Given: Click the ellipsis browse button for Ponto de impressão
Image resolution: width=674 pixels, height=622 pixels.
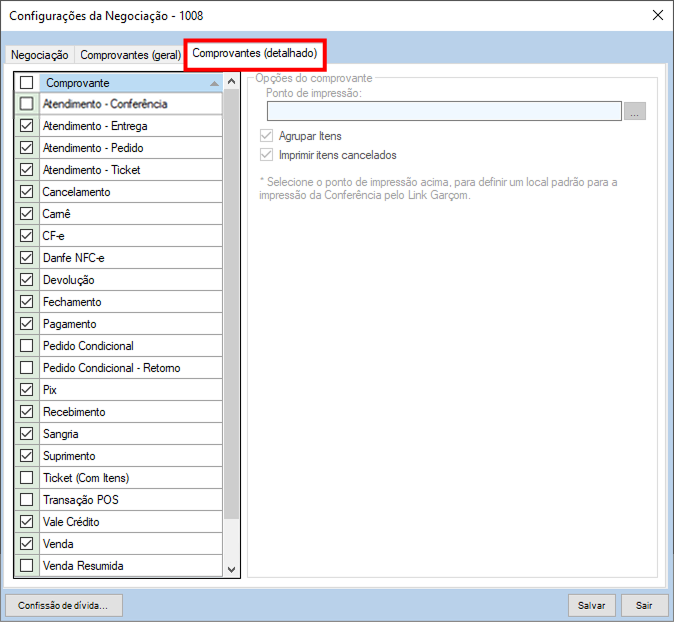Looking at the screenshot, I should point(634,111).
